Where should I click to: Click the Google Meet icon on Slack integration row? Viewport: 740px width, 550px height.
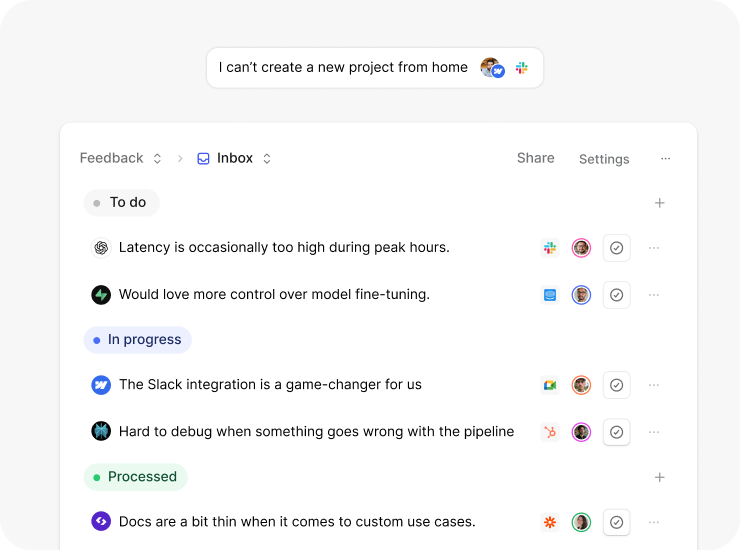coord(549,385)
